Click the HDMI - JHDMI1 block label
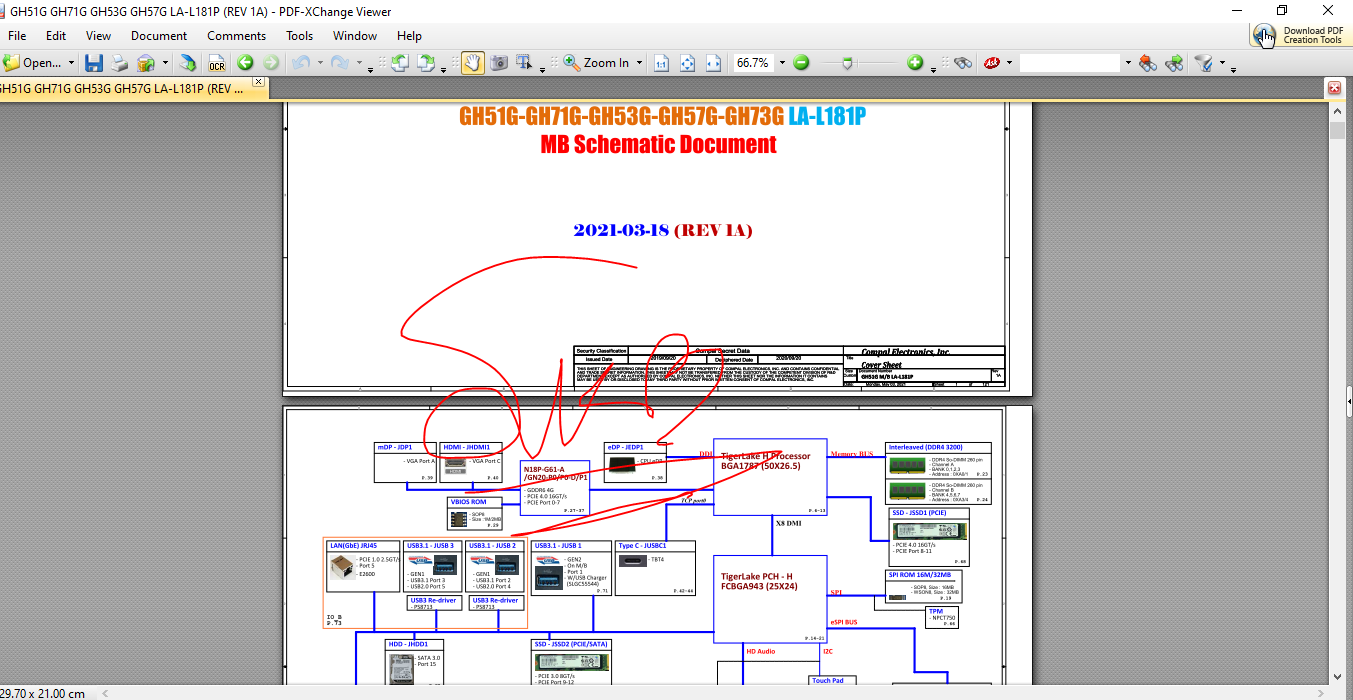The width and height of the screenshot is (1353, 700). 467,447
